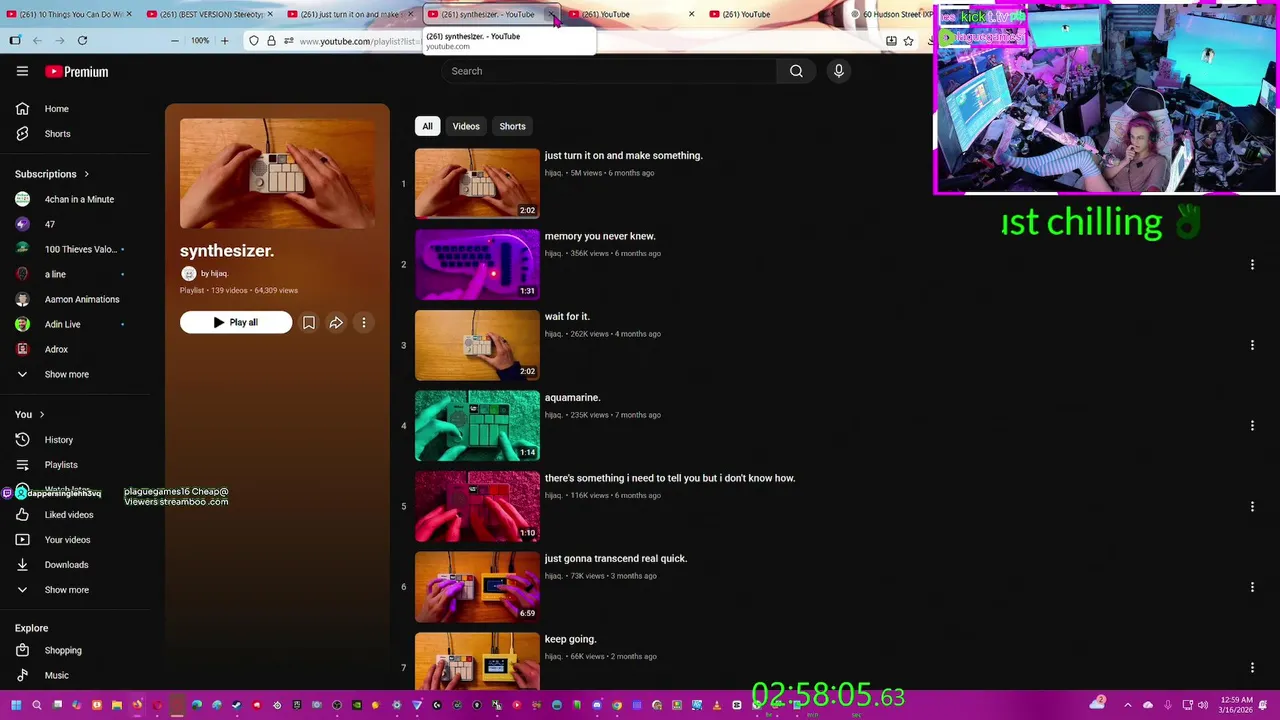Open the browser sidebar panel icon
Viewport: 1280px width, 720px height.
(15, 41)
